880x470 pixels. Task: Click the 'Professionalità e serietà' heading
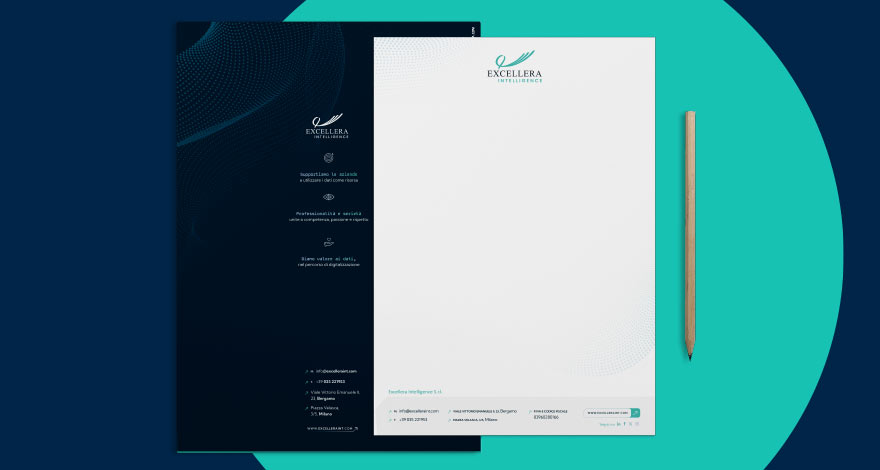[x=328, y=214]
